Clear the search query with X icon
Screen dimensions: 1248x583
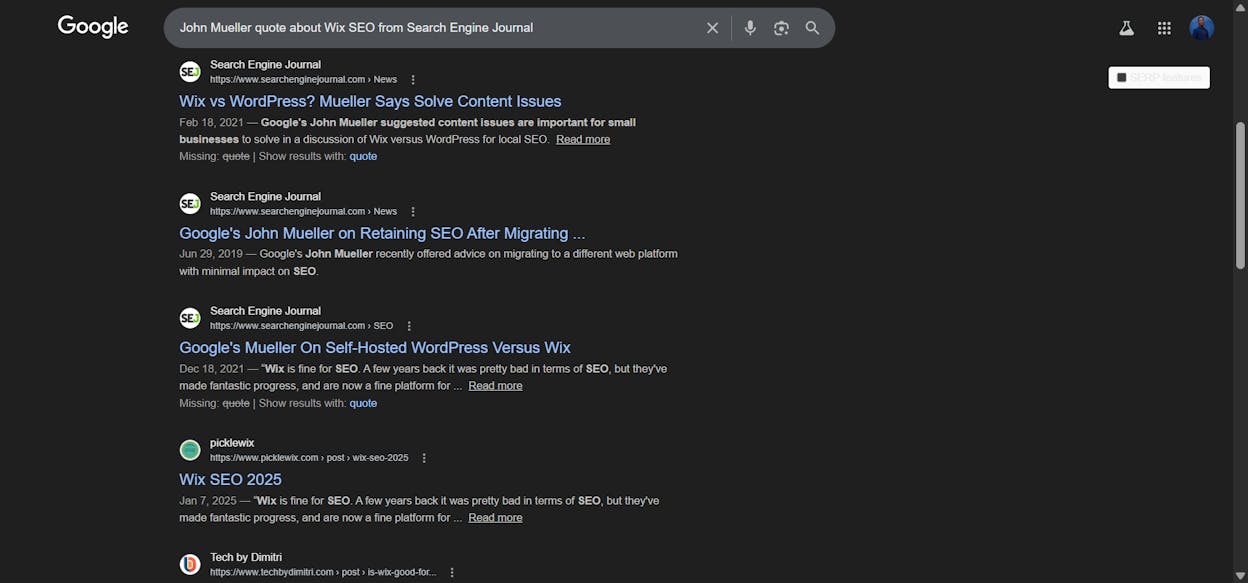712,28
